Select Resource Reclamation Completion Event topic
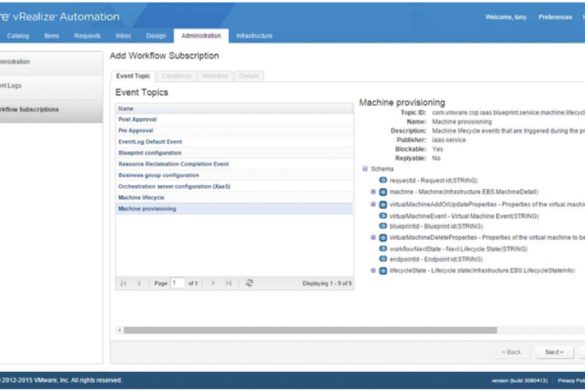585x390 pixels. pos(234,164)
